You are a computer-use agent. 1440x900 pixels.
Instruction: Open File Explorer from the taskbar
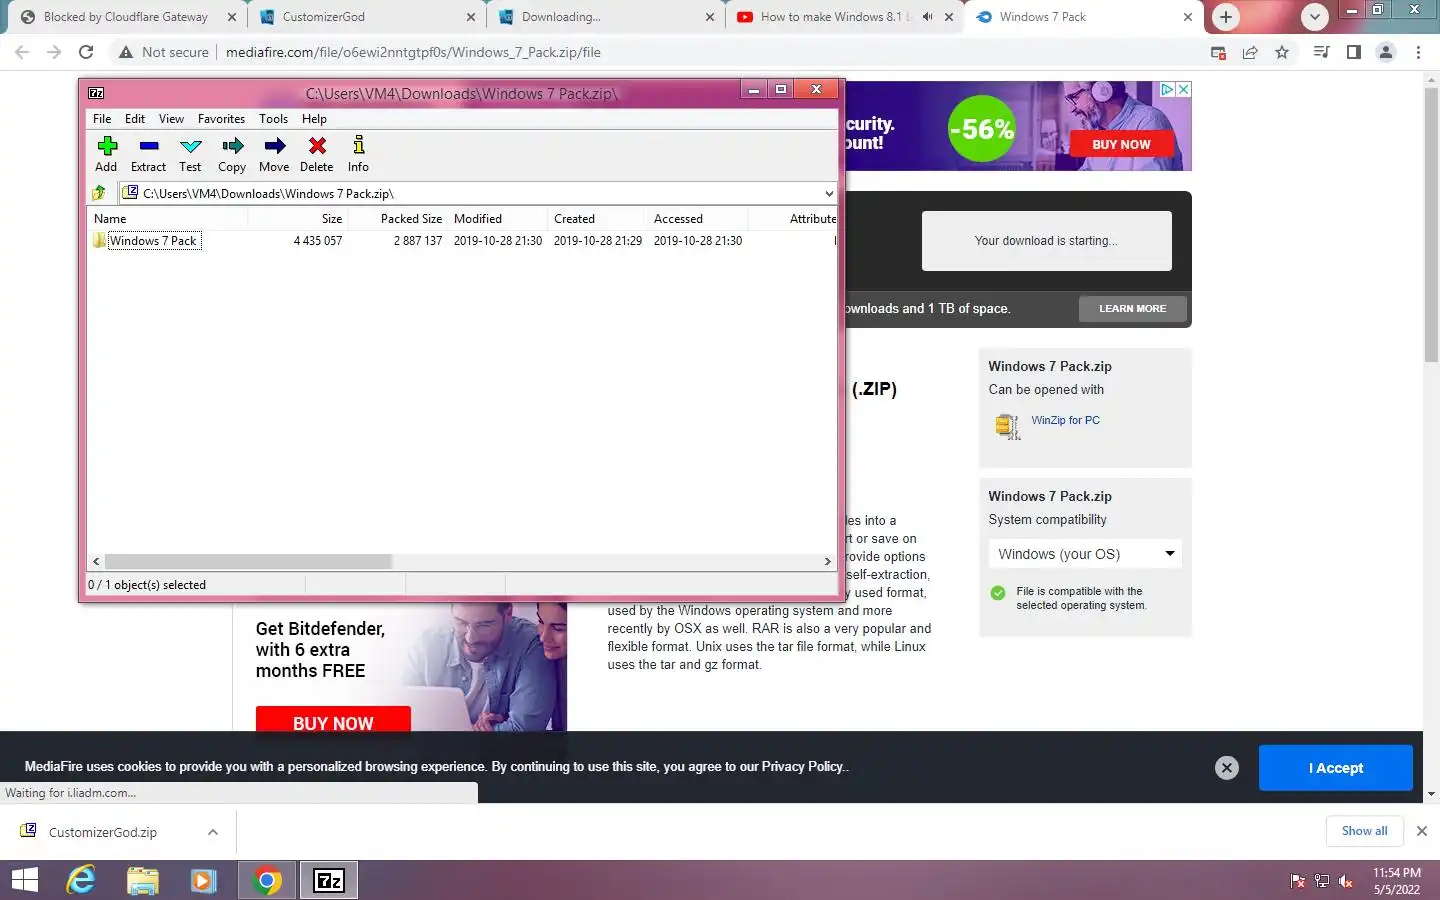pos(143,880)
